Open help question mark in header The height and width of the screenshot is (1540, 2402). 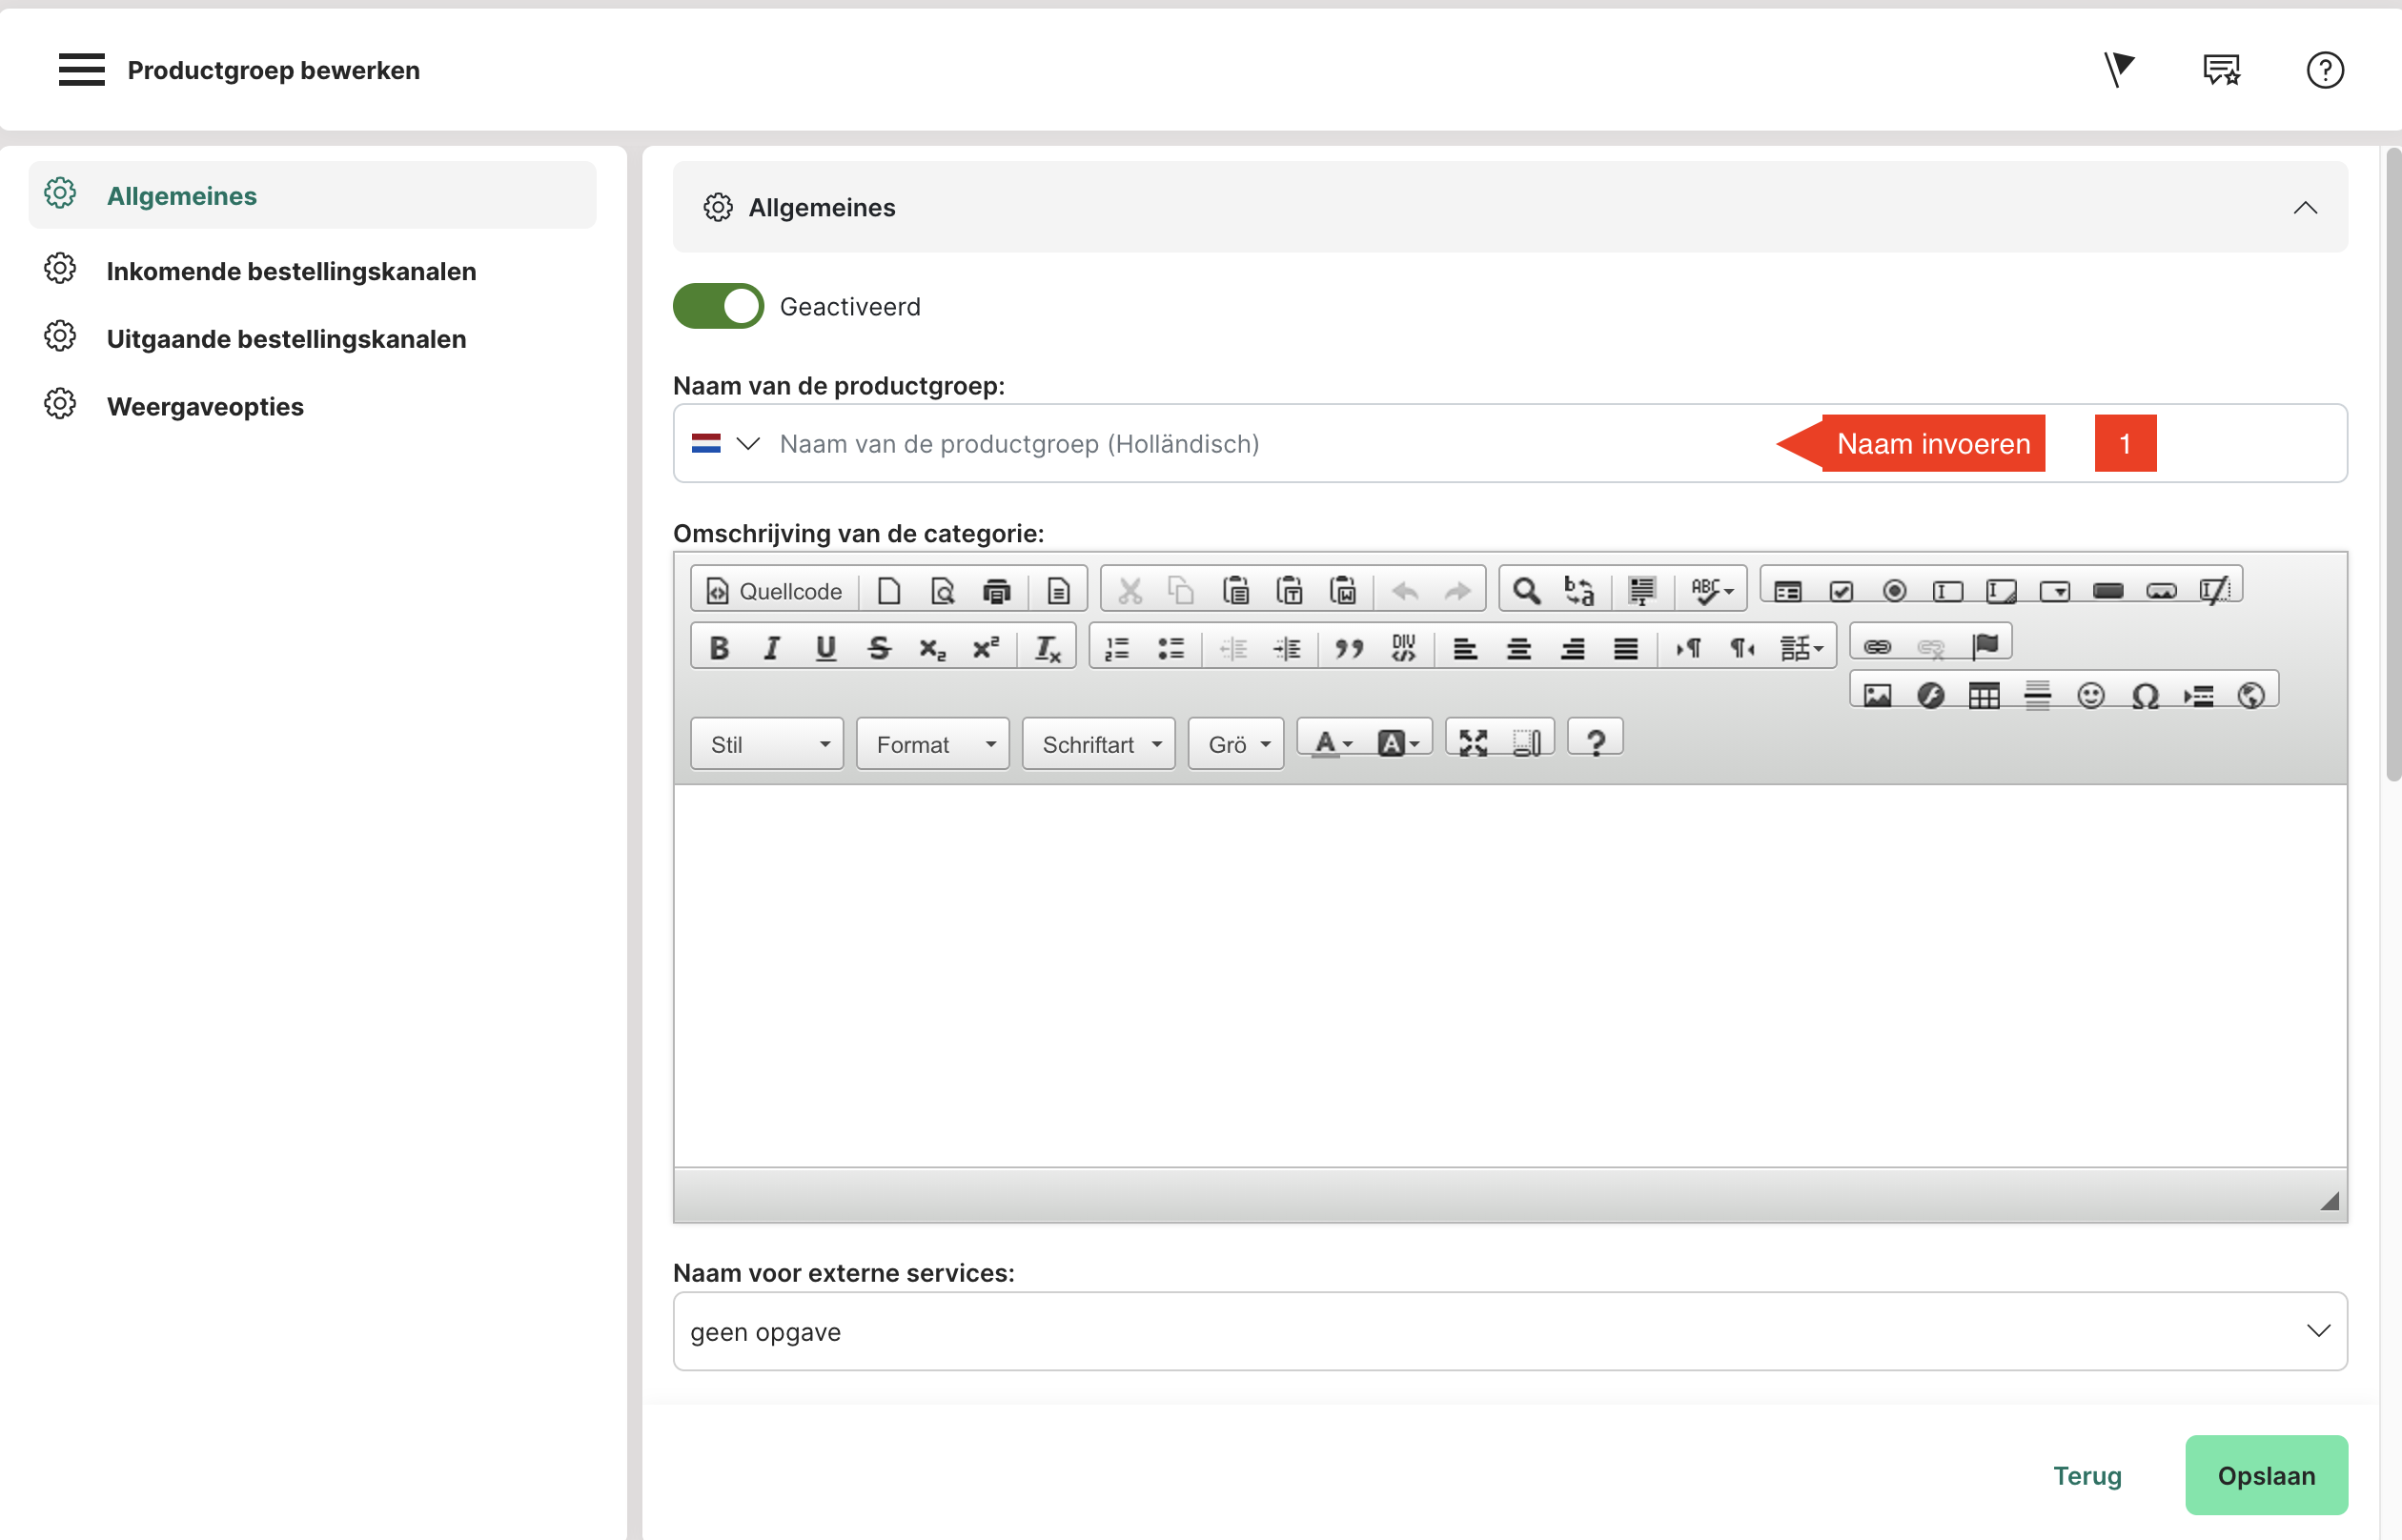click(2325, 70)
